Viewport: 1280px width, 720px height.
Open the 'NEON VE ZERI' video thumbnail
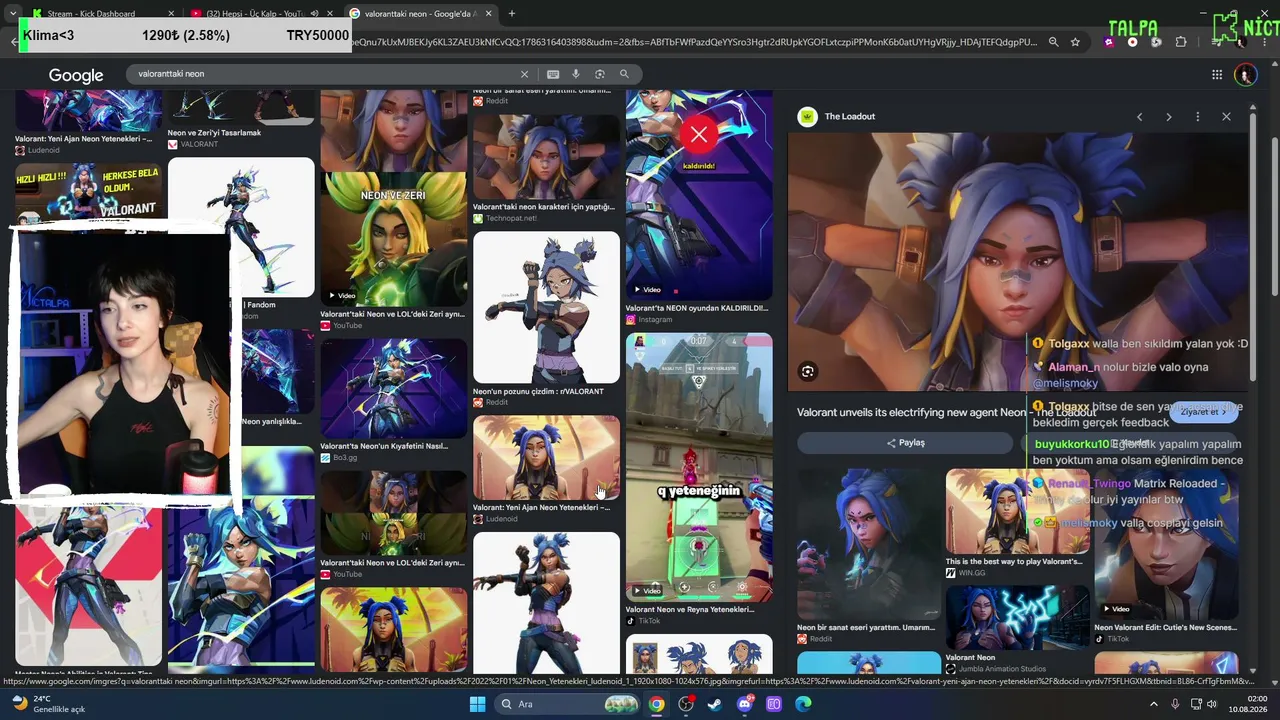(393, 238)
